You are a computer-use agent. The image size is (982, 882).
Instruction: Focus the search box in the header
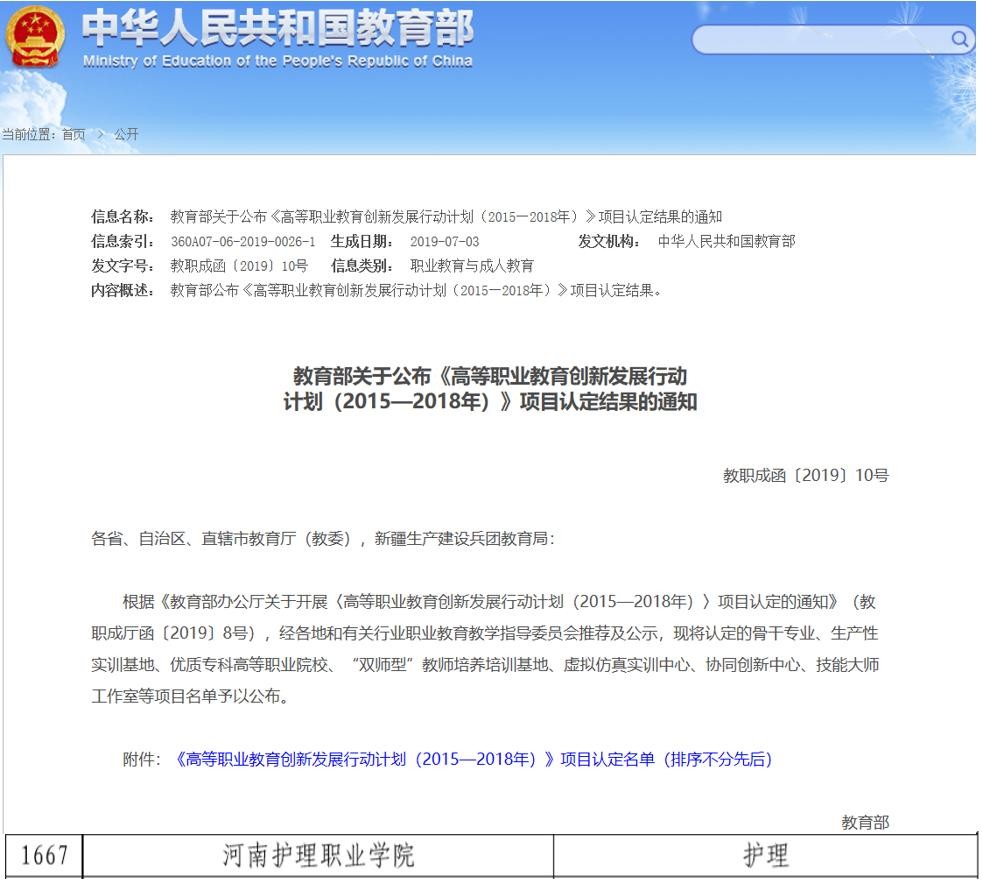[820, 40]
